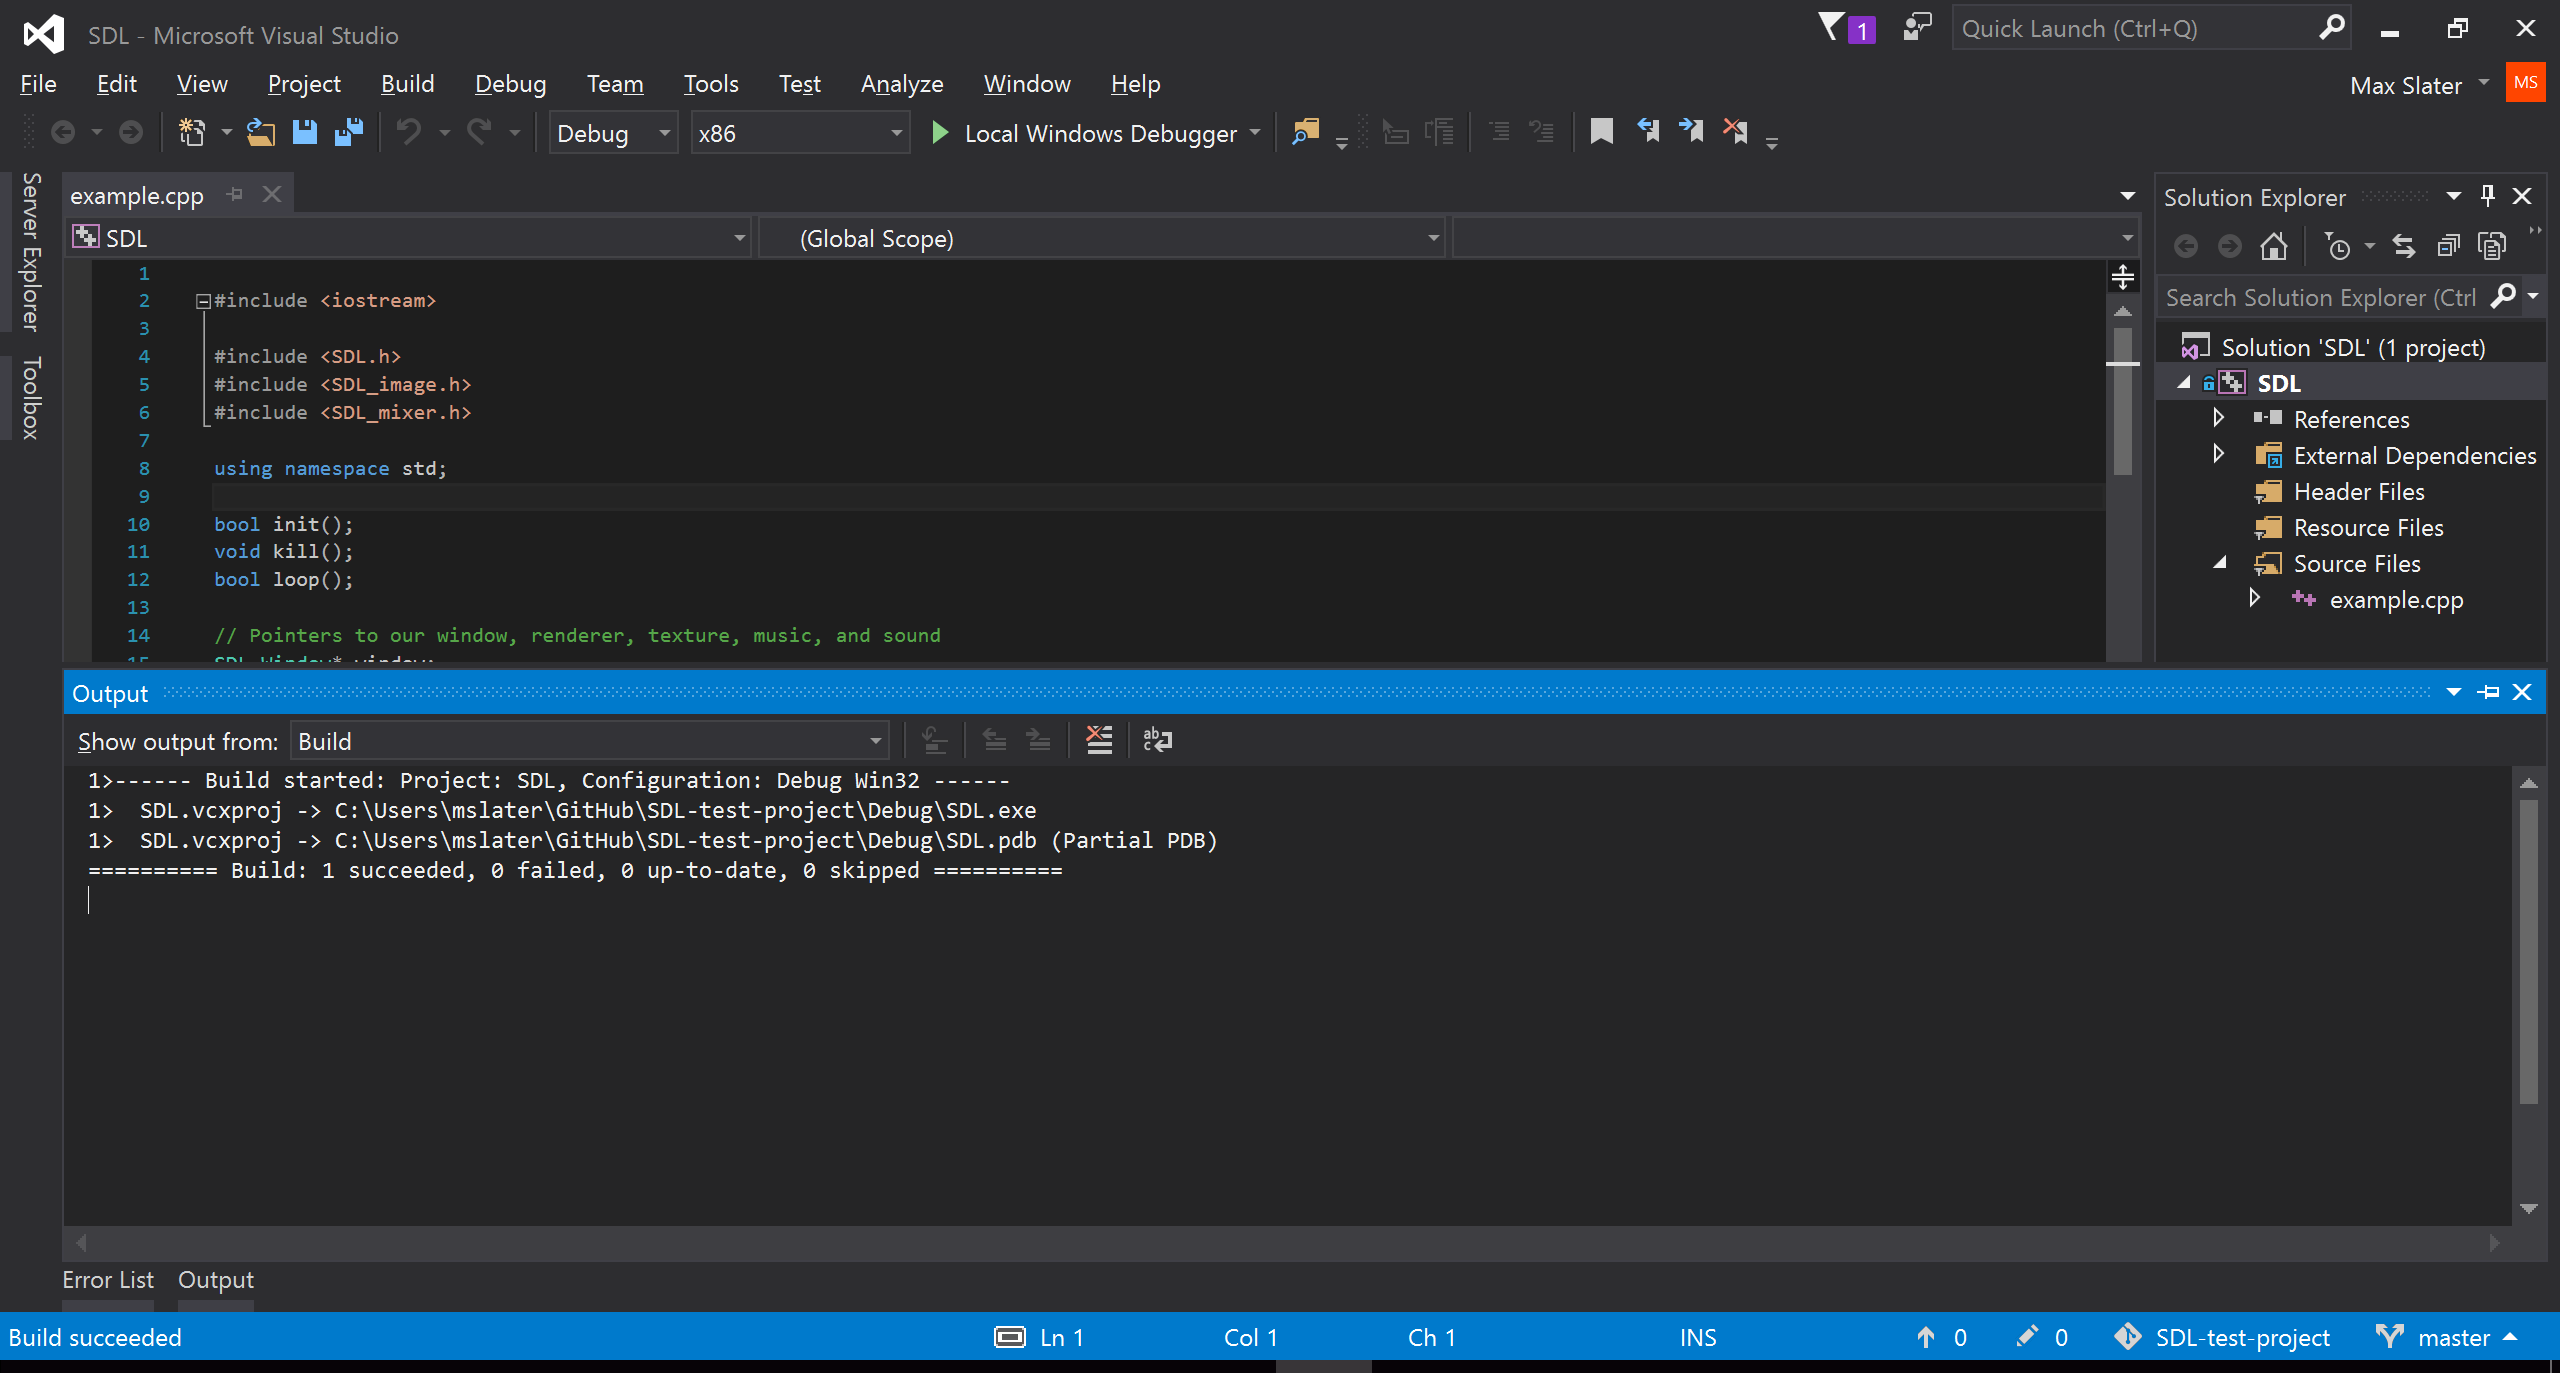Open the SDL project navigation dropdown

[409, 238]
